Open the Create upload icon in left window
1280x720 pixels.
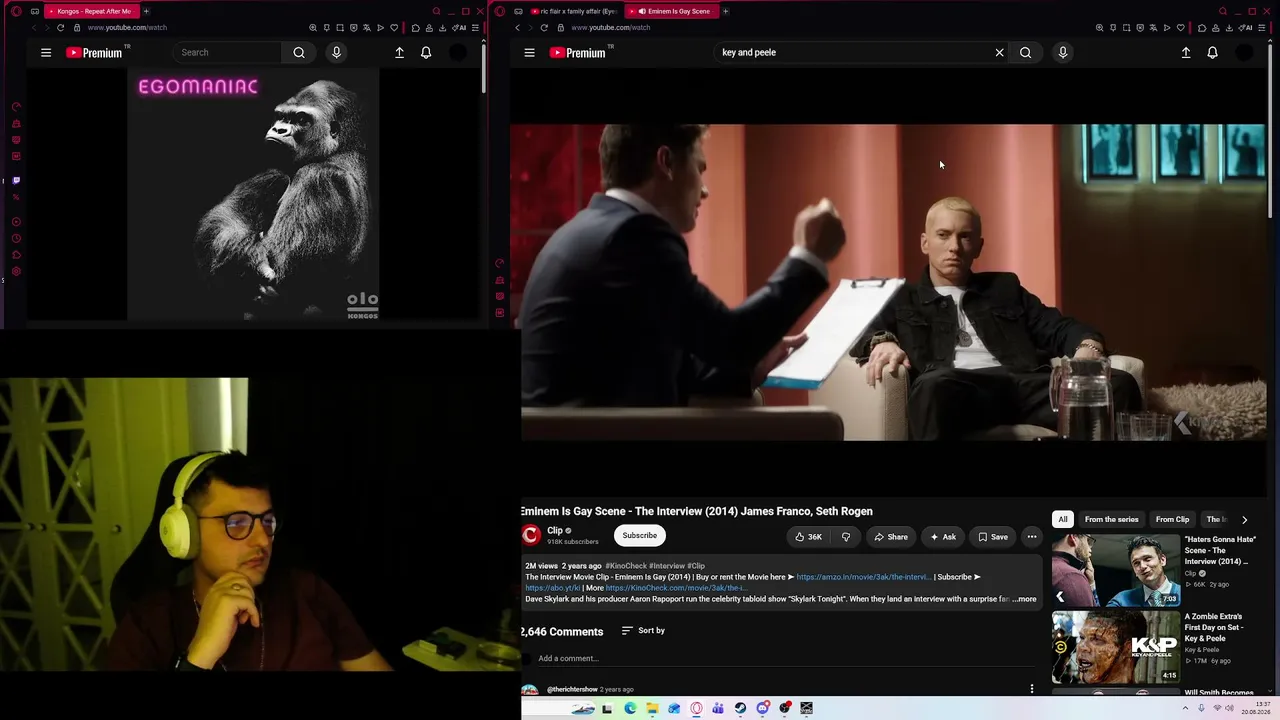click(399, 53)
